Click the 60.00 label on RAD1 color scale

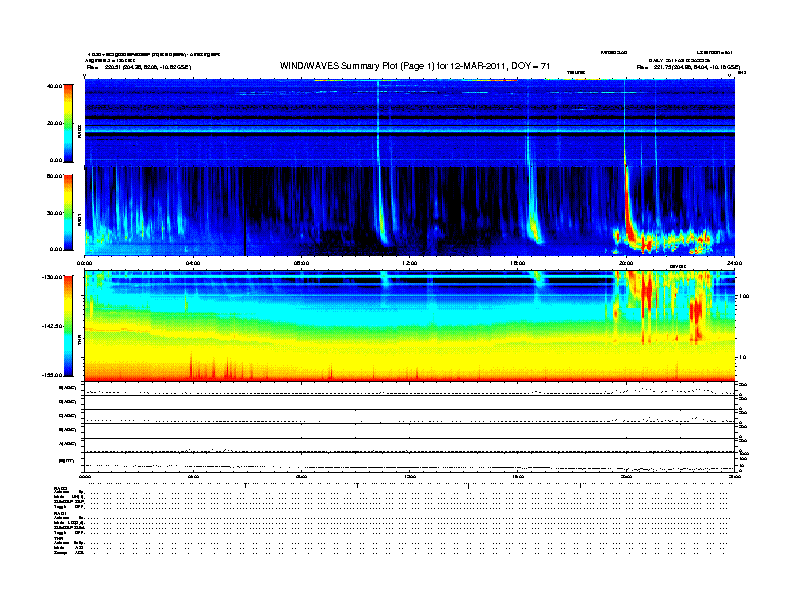pos(54,176)
